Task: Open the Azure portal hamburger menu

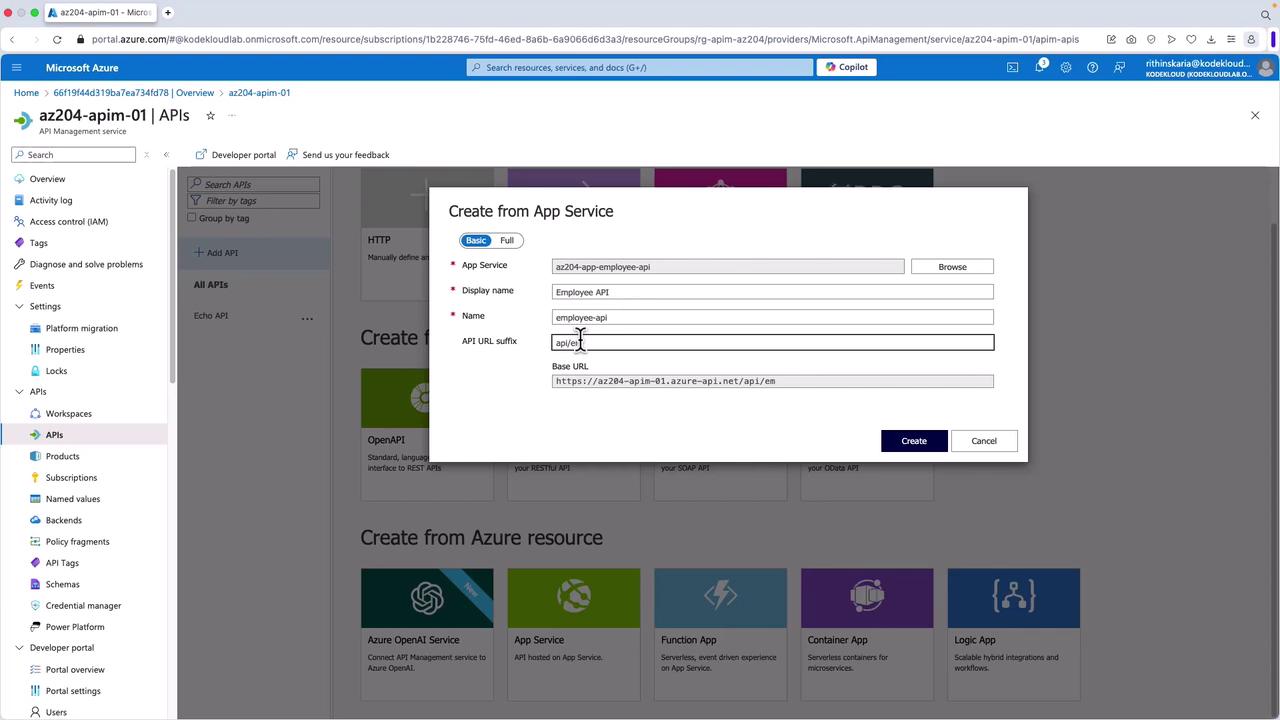Action: [16, 67]
